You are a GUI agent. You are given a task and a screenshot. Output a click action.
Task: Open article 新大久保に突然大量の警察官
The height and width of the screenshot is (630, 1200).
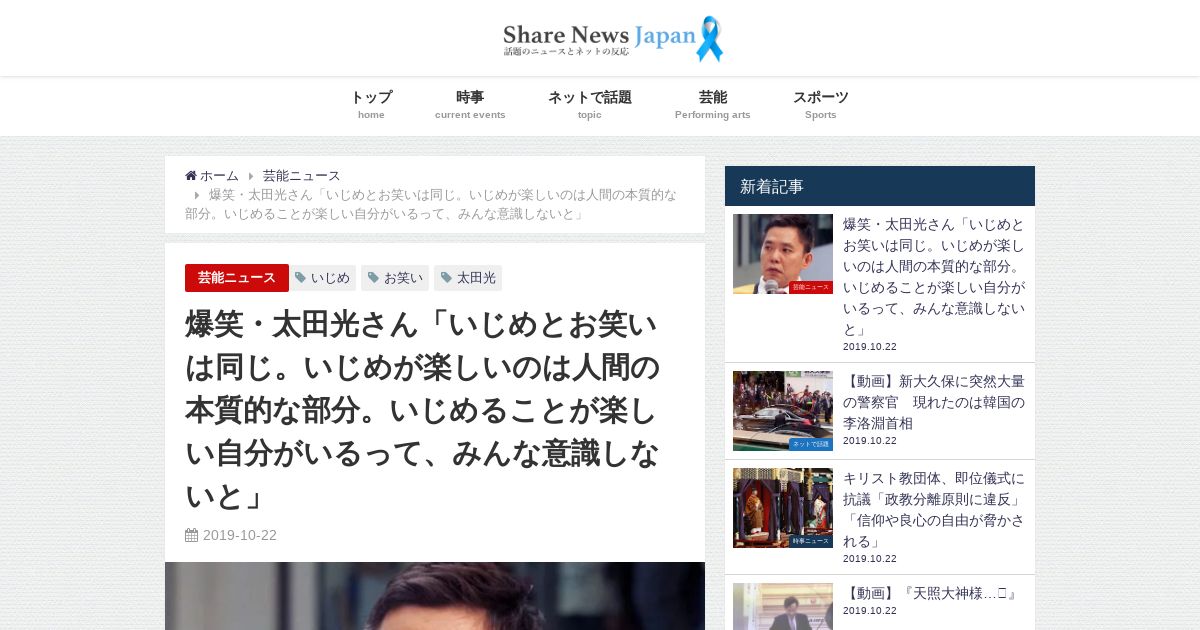[x=934, y=402]
